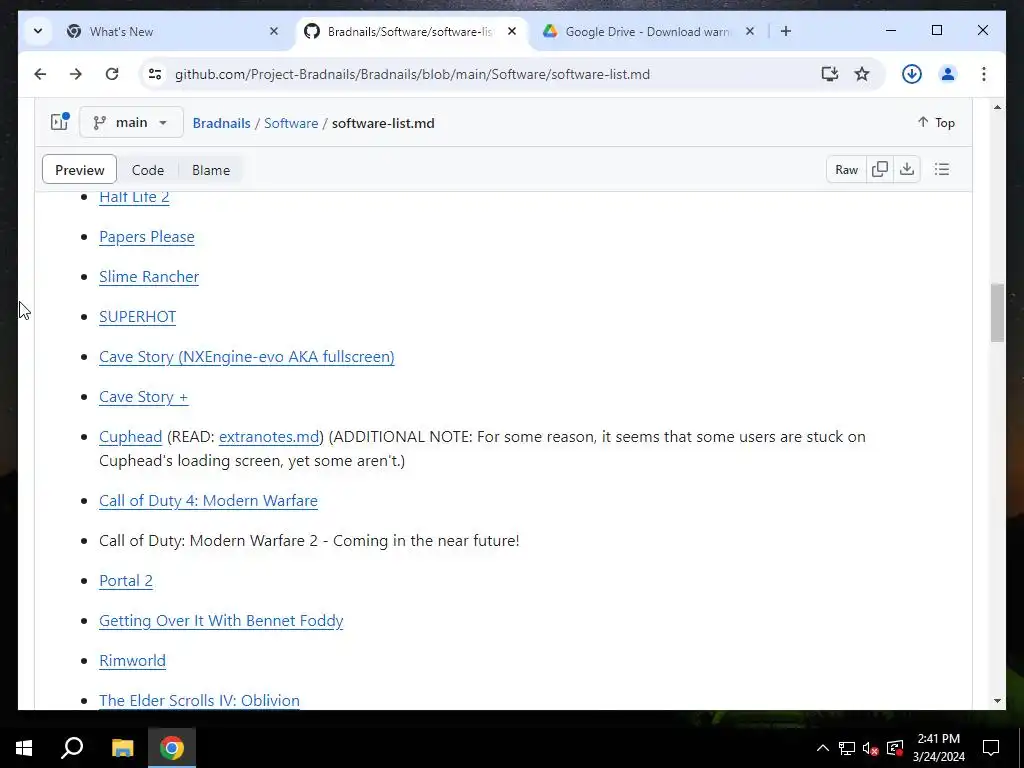Open Papers Please link
Viewport: 1024px width, 768px height.
[x=147, y=236]
